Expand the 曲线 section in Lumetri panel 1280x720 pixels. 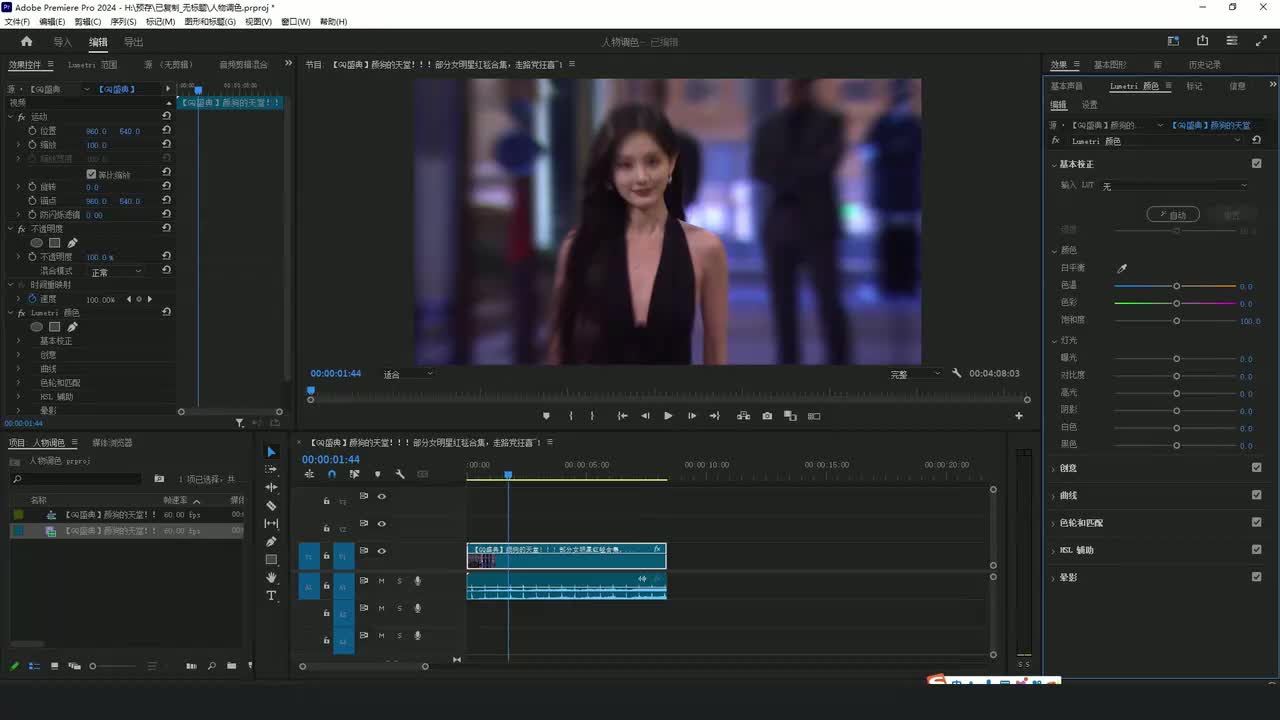coord(1068,496)
